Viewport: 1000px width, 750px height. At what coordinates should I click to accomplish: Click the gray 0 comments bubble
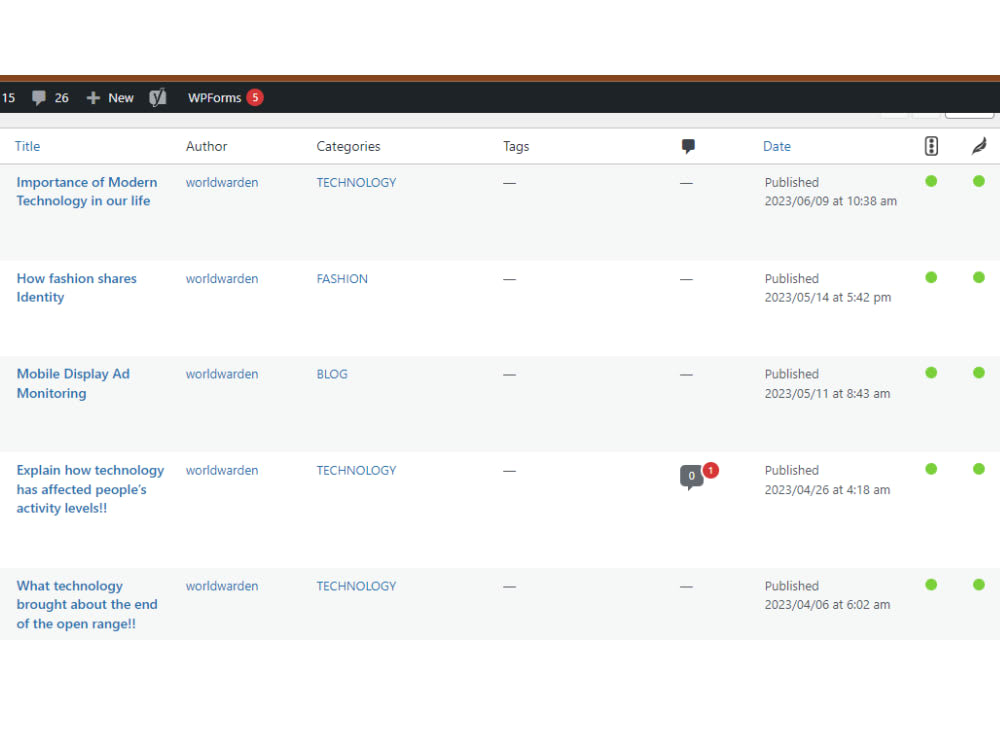point(691,477)
